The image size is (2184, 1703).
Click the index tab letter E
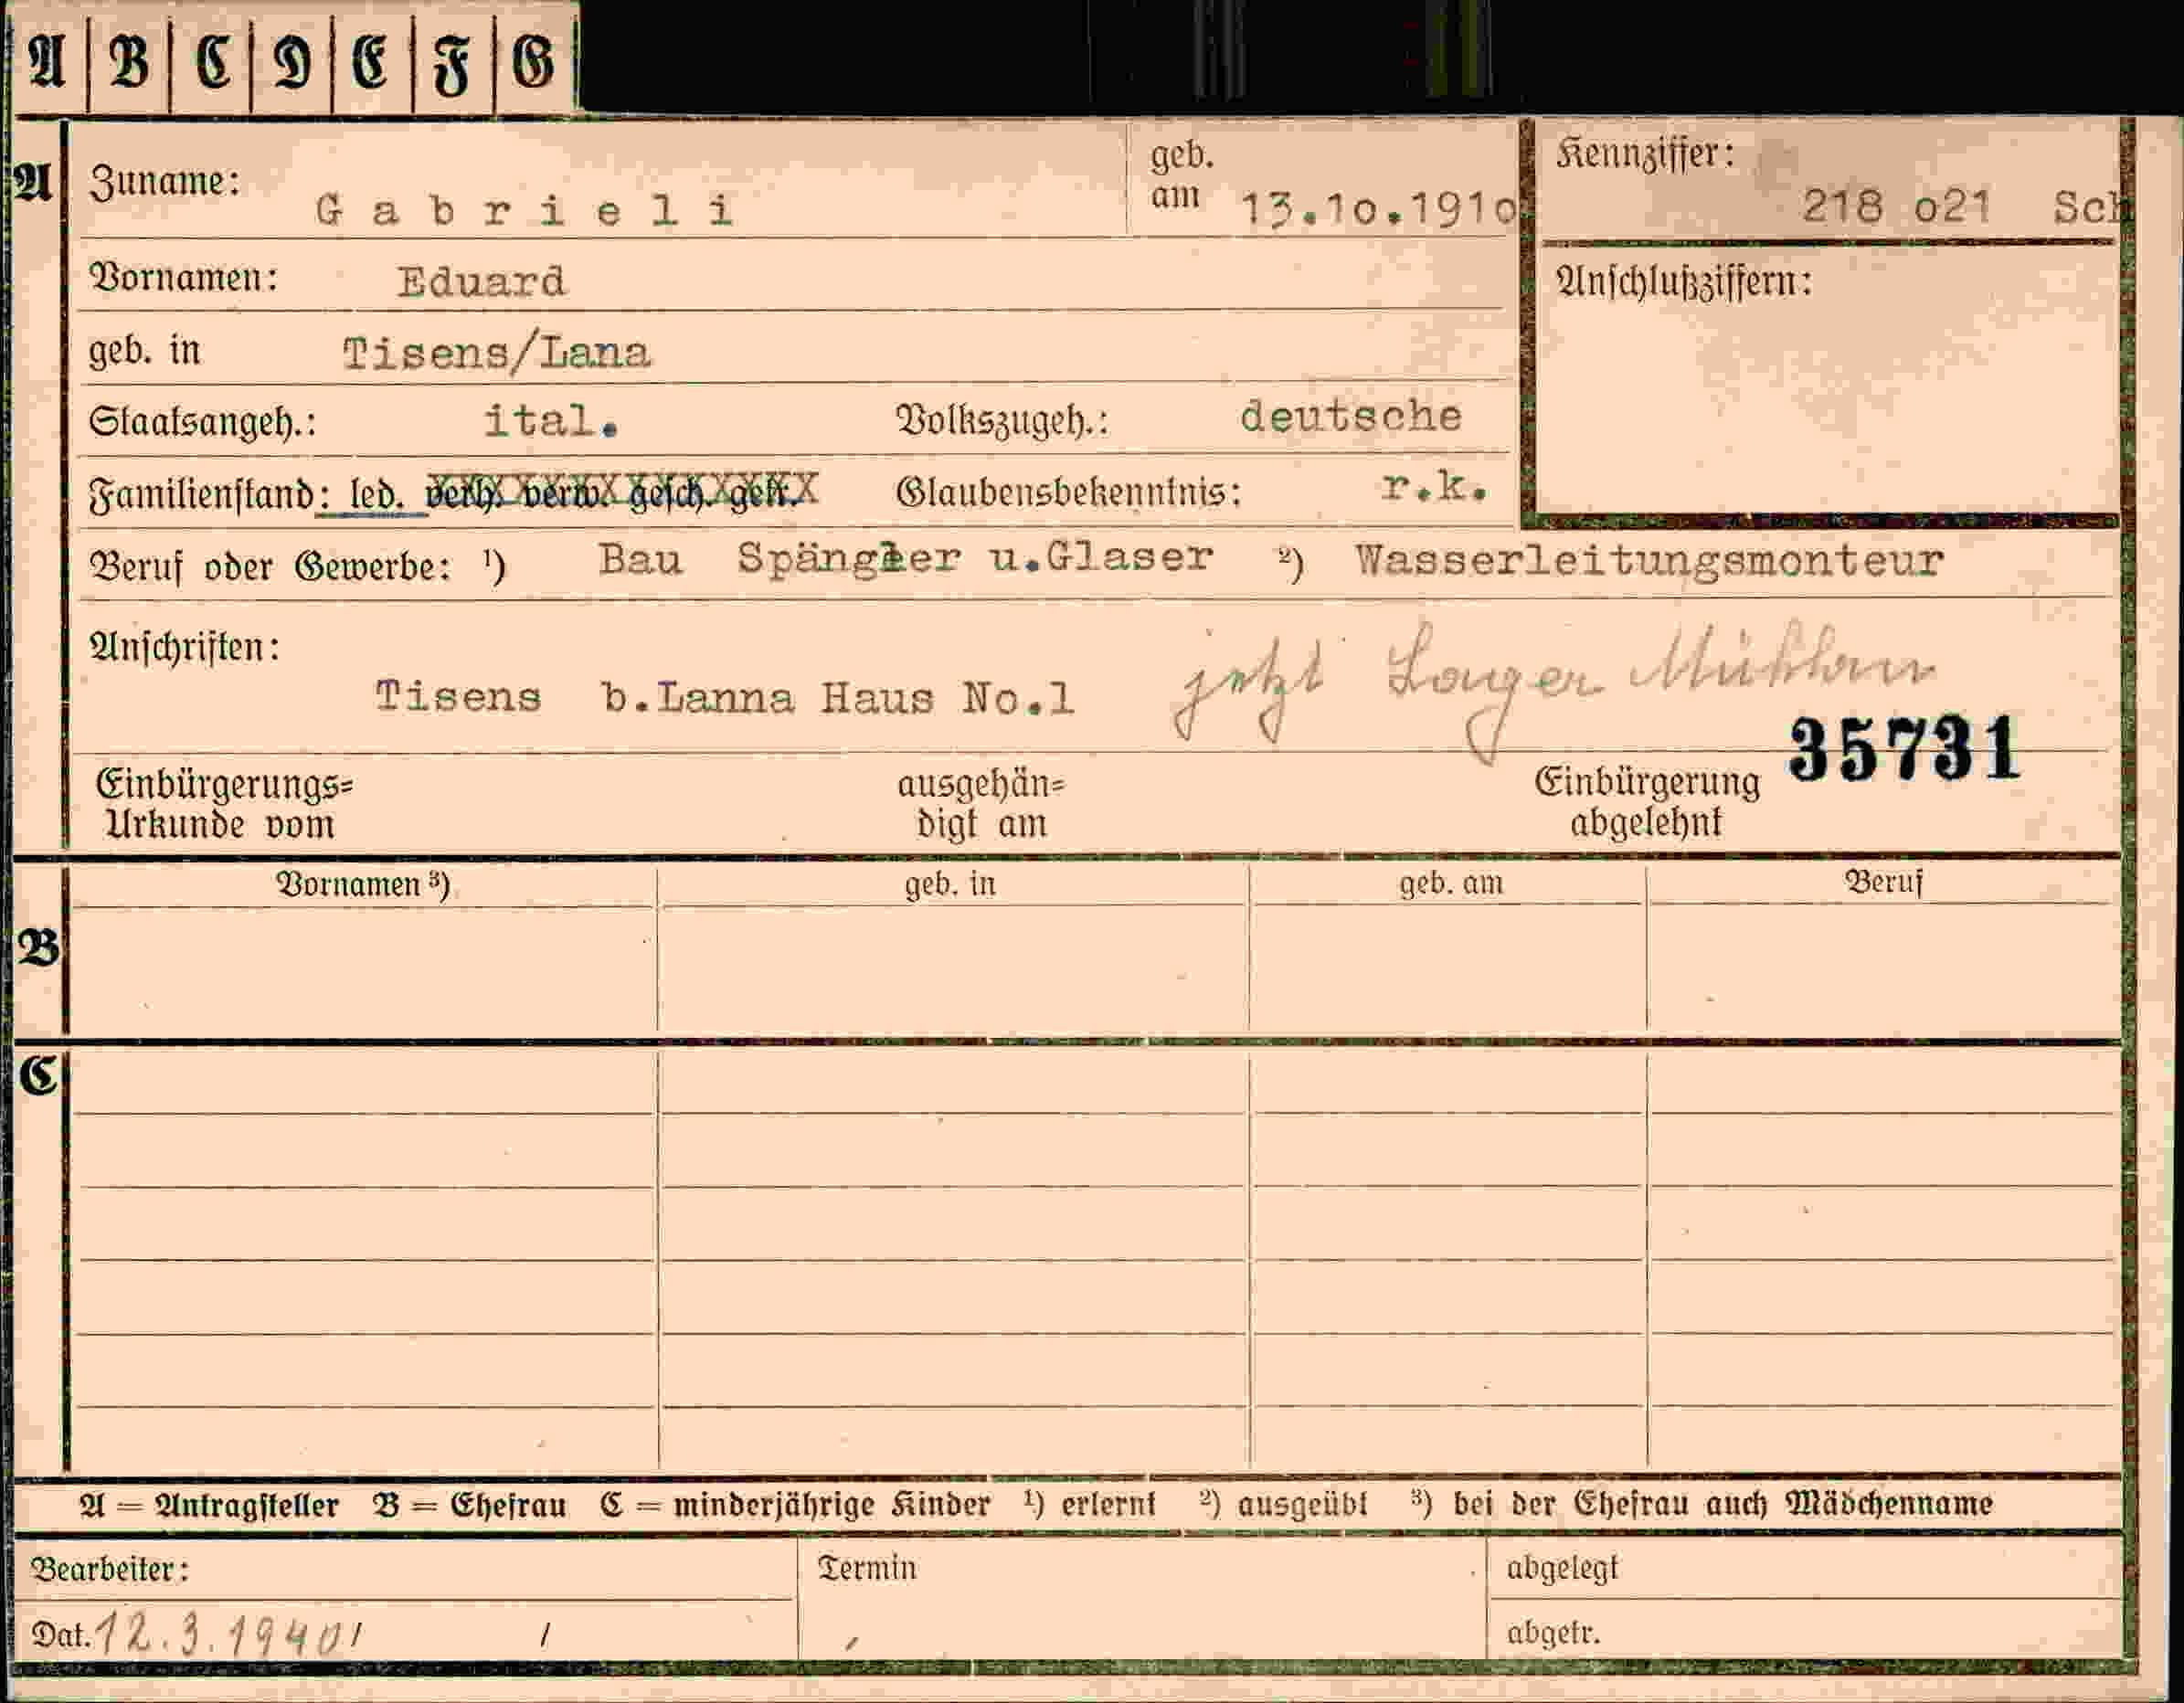click(370, 61)
